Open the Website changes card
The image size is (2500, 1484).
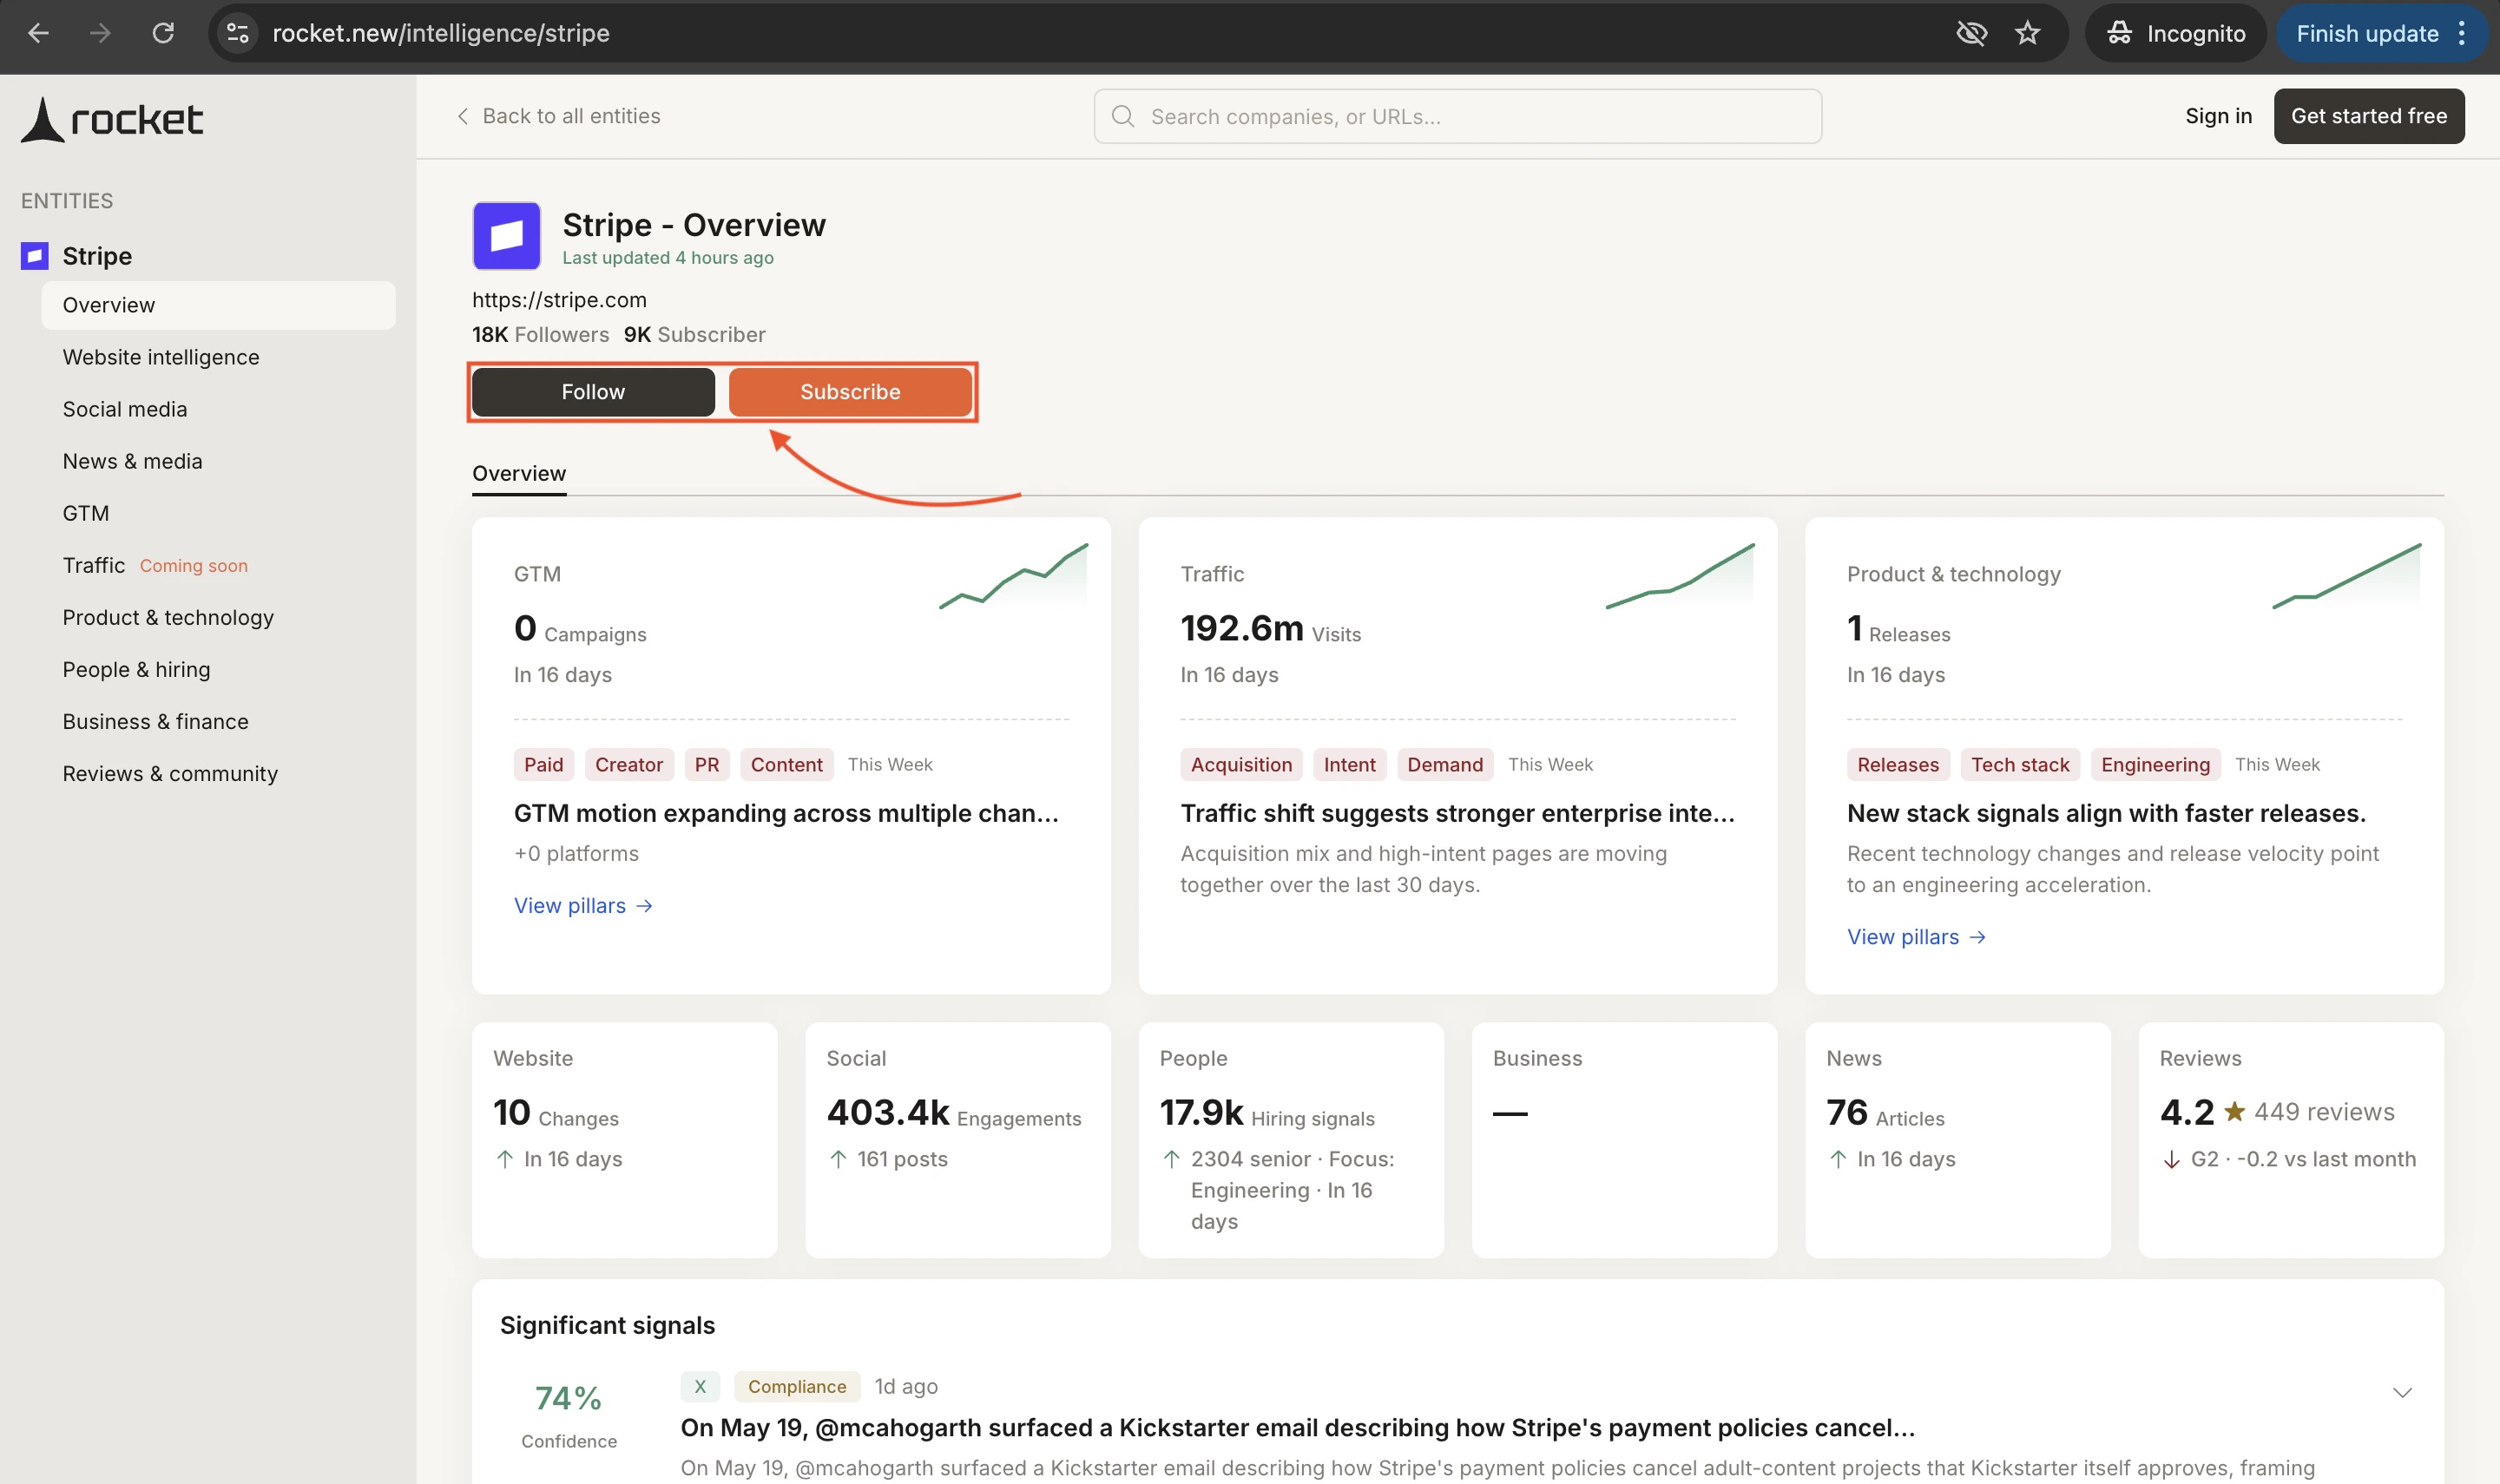tap(624, 1139)
